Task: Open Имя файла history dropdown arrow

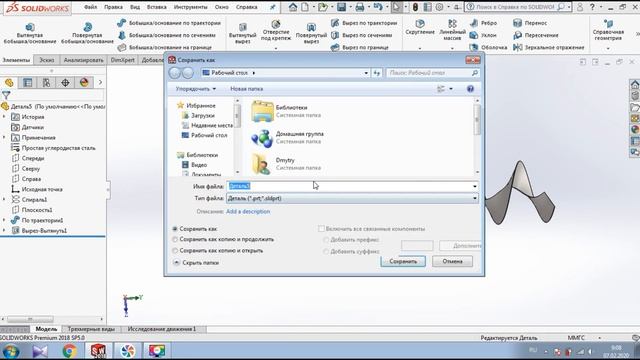Action: (x=475, y=187)
